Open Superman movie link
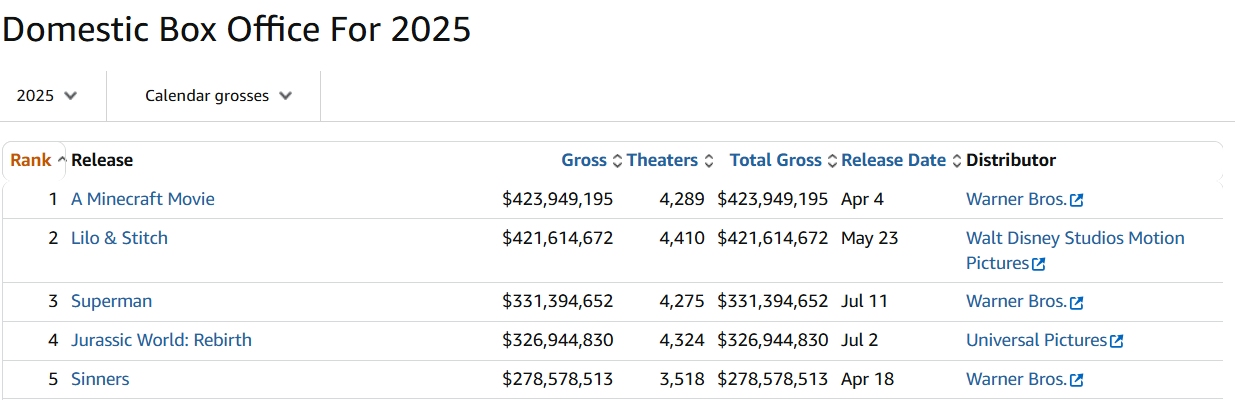Viewport: 1235px width, 400px height. point(111,301)
